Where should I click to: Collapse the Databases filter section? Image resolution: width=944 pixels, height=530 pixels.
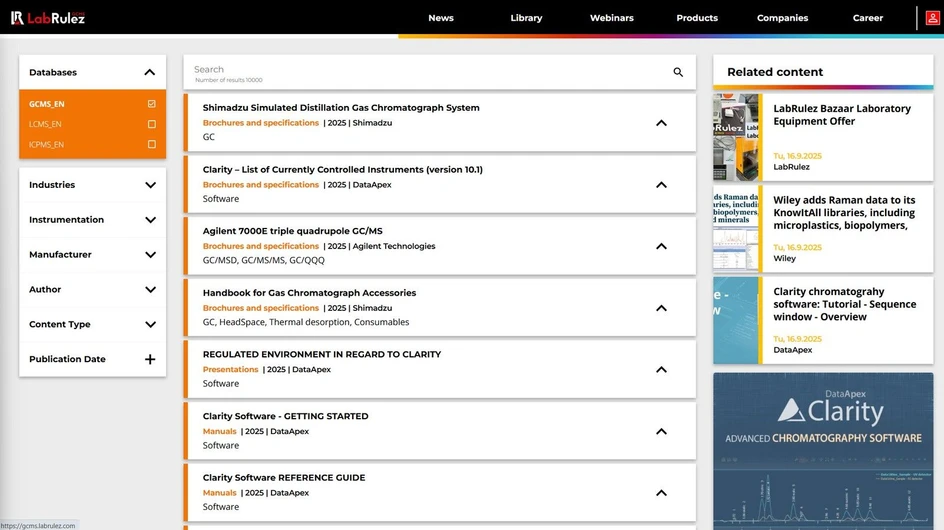pos(150,72)
